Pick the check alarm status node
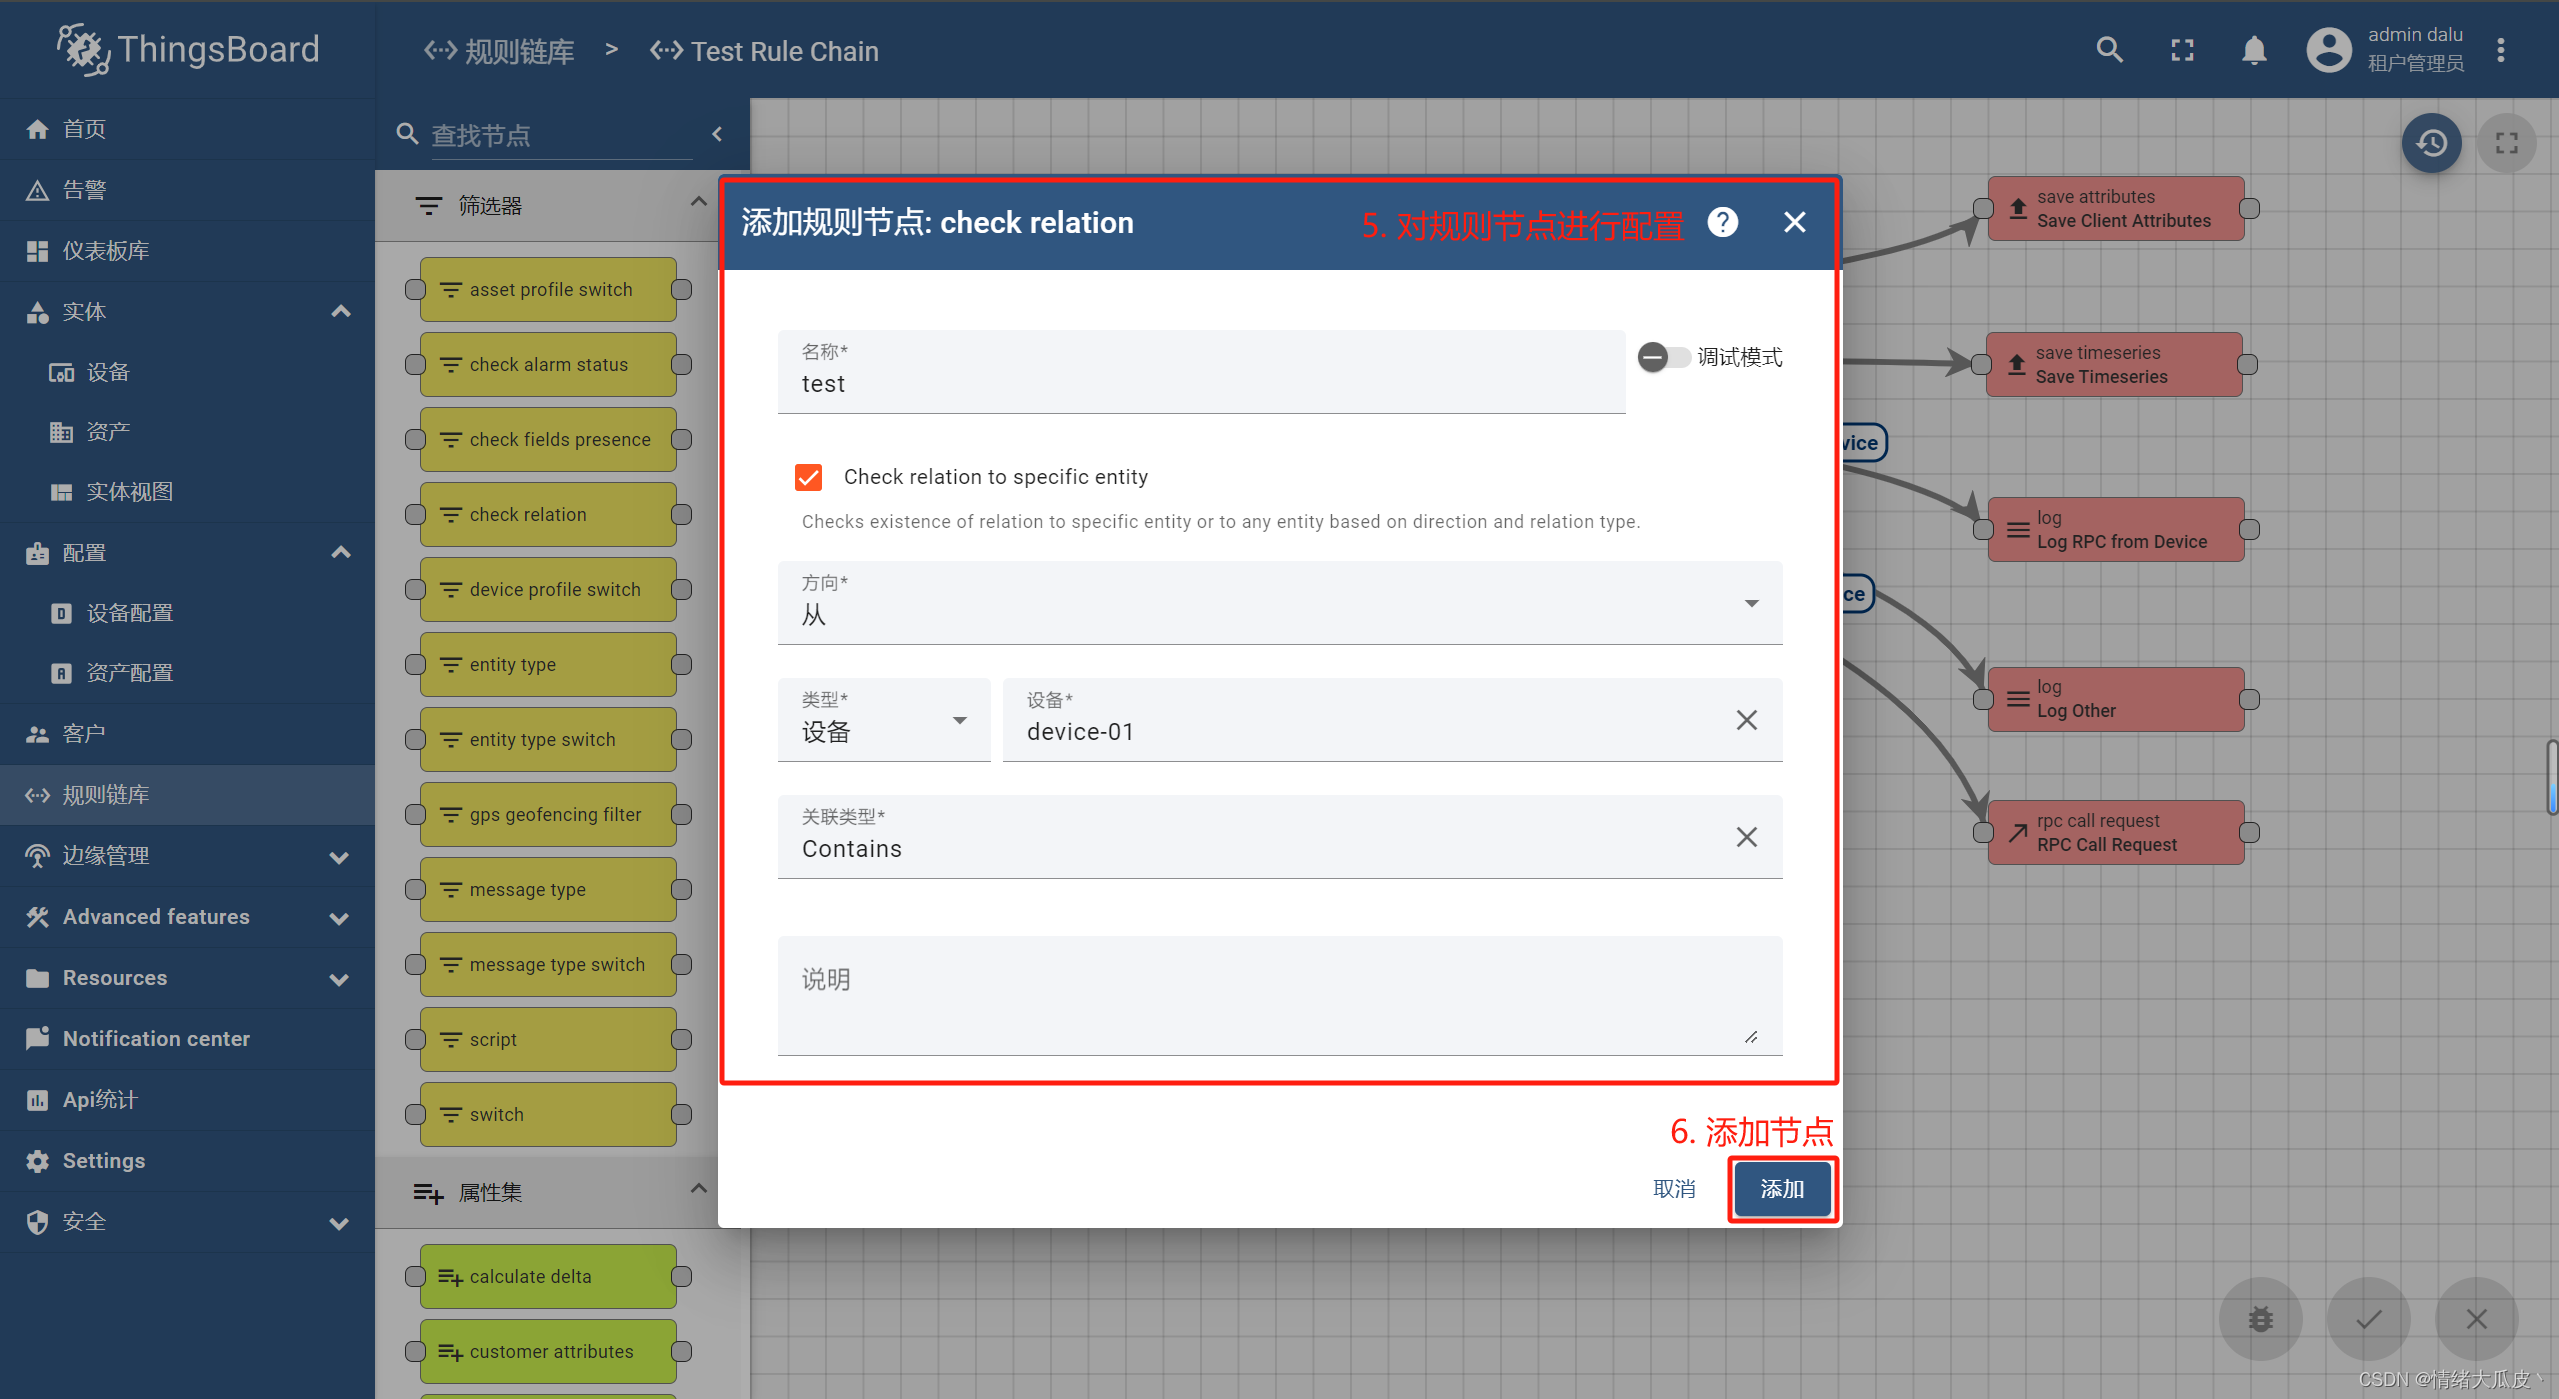2559x1399 pixels. point(548,365)
